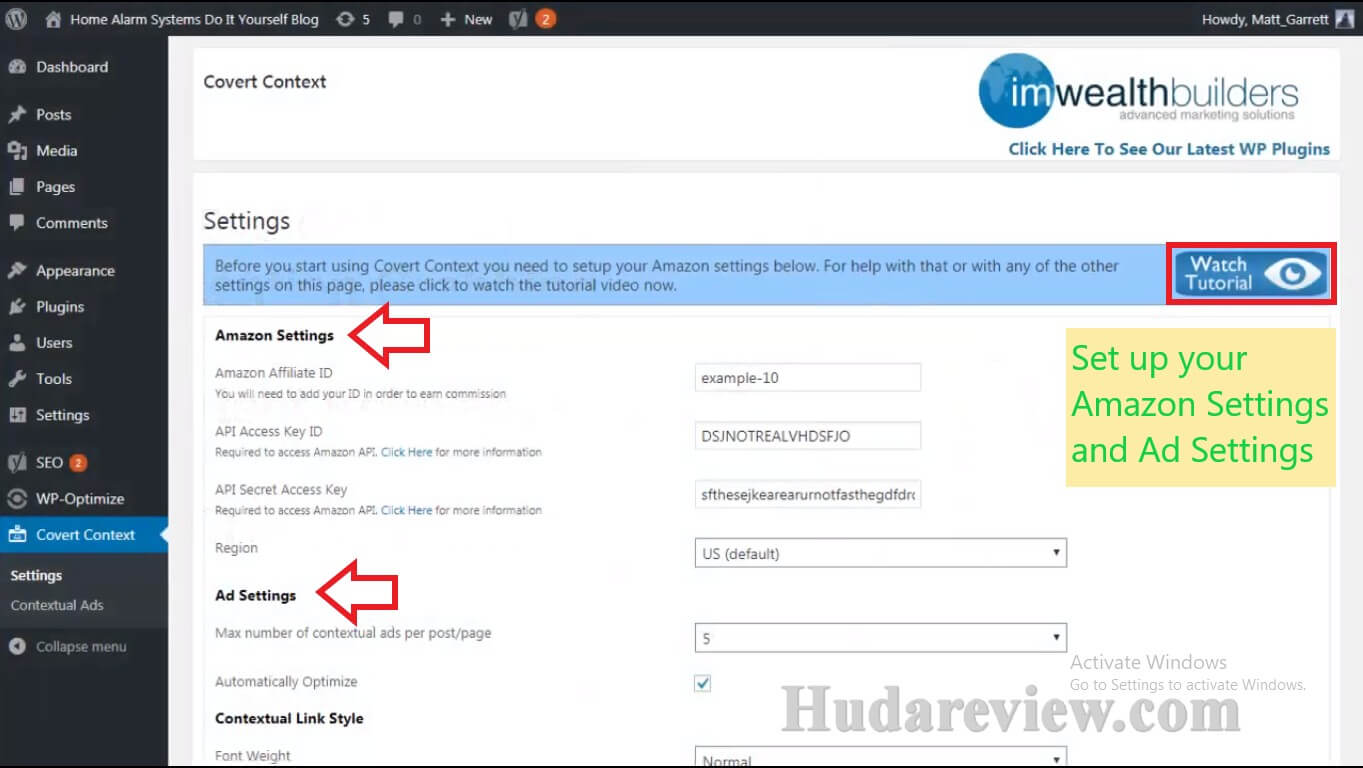Click Howdy, Matt_Garrett account link
This screenshot has width=1363, height=768.
click(1265, 19)
